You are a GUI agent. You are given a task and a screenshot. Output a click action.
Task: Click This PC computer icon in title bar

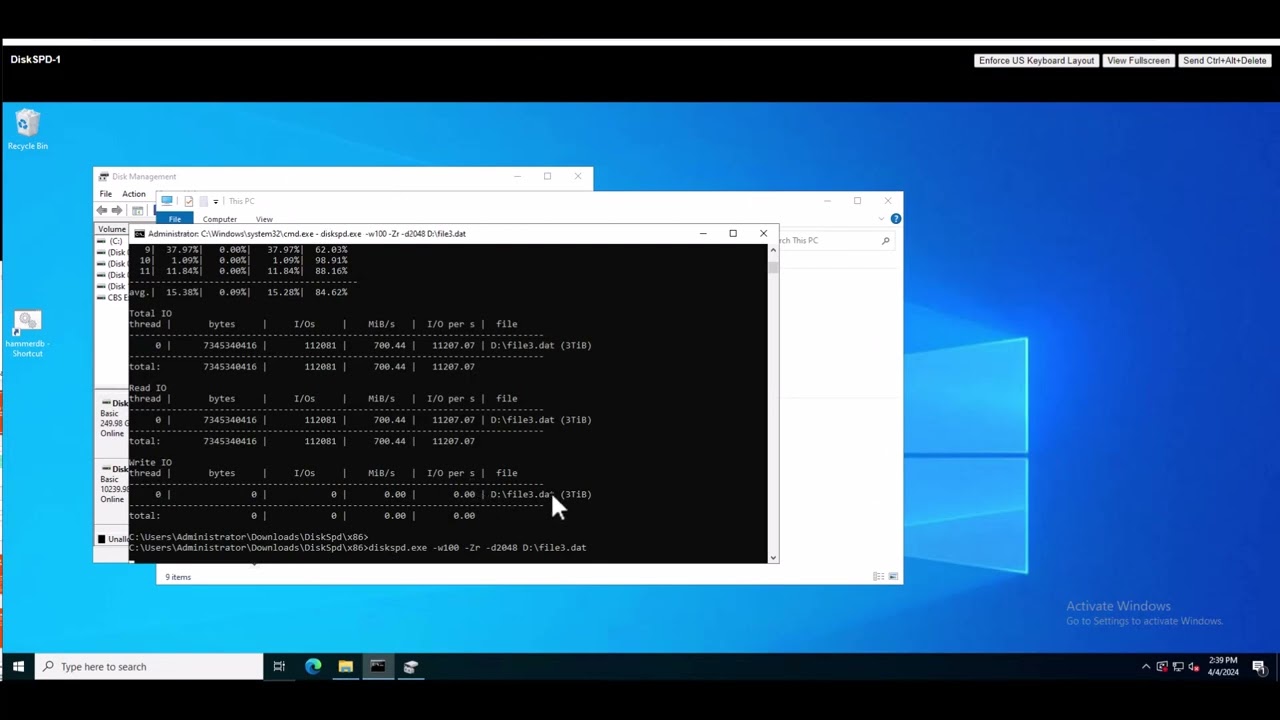(167, 201)
